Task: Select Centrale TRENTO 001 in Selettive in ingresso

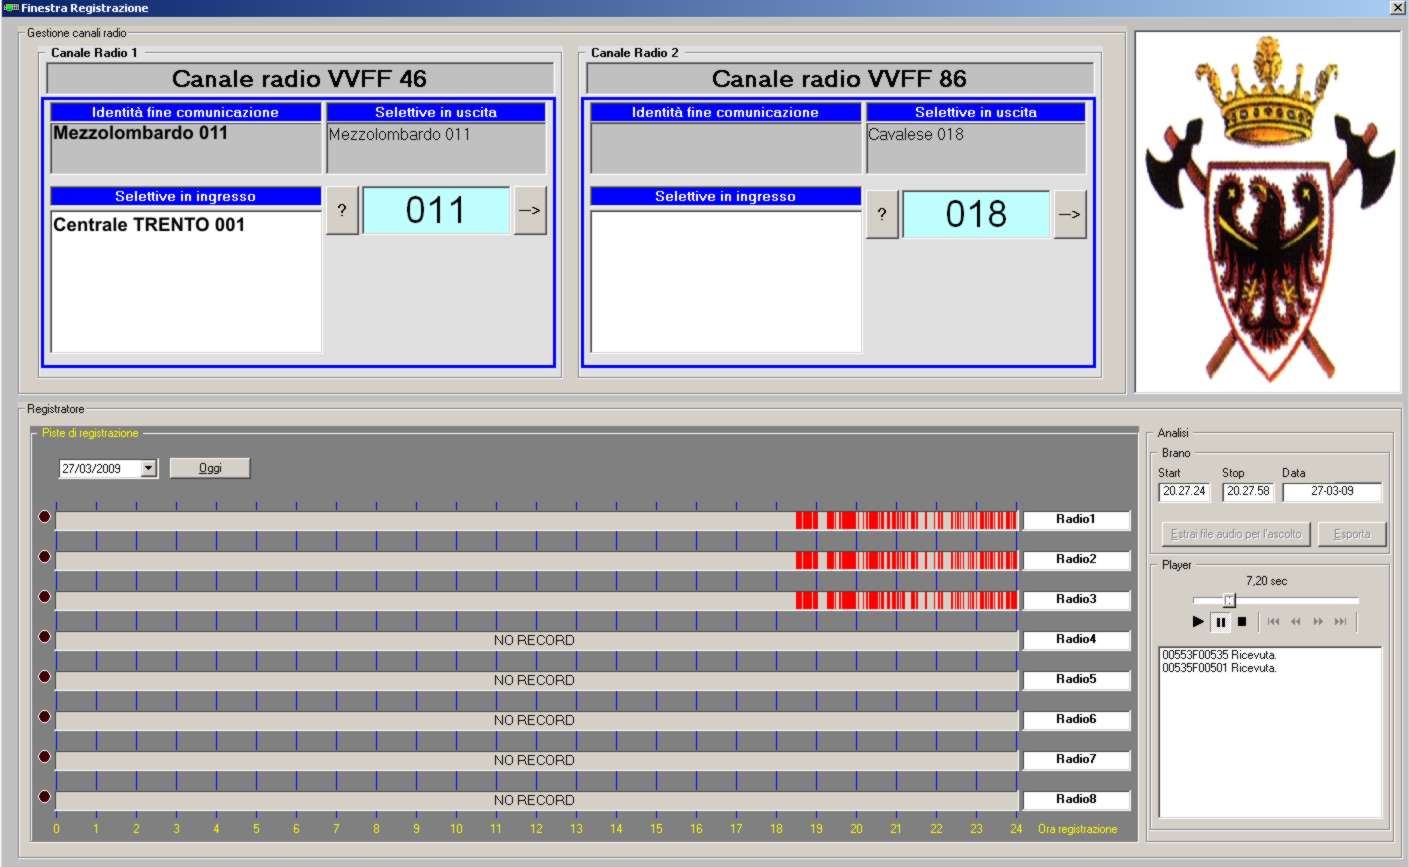Action: point(149,225)
